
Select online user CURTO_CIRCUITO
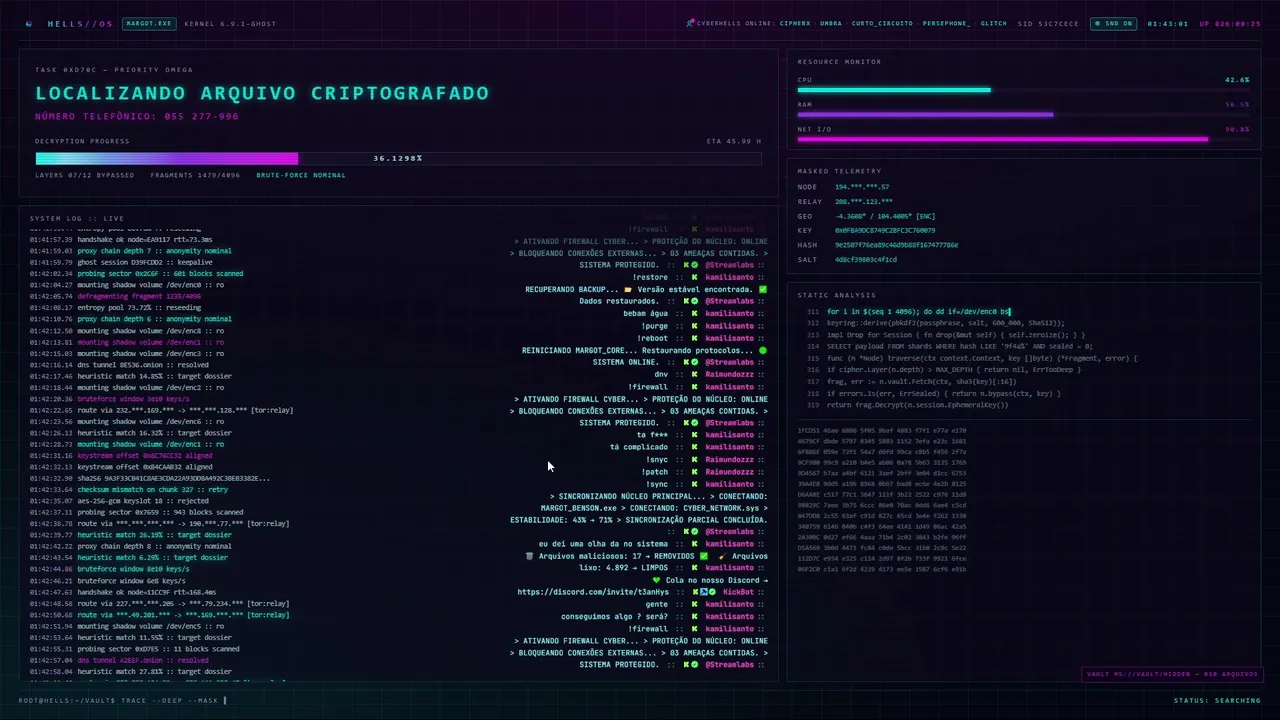click(x=882, y=23)
